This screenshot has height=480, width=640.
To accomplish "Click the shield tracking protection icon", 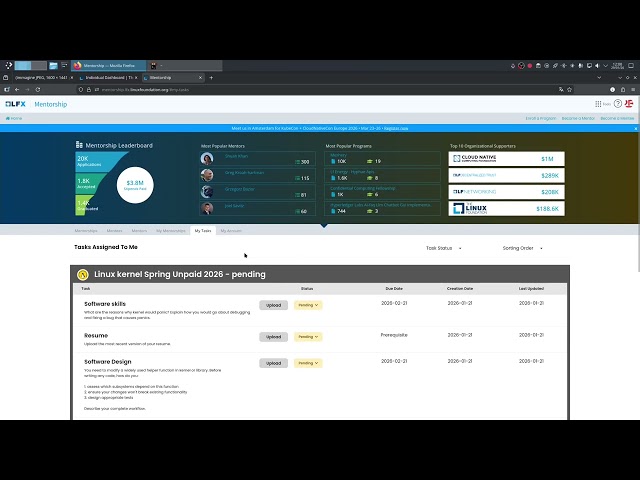I will 81,89.
